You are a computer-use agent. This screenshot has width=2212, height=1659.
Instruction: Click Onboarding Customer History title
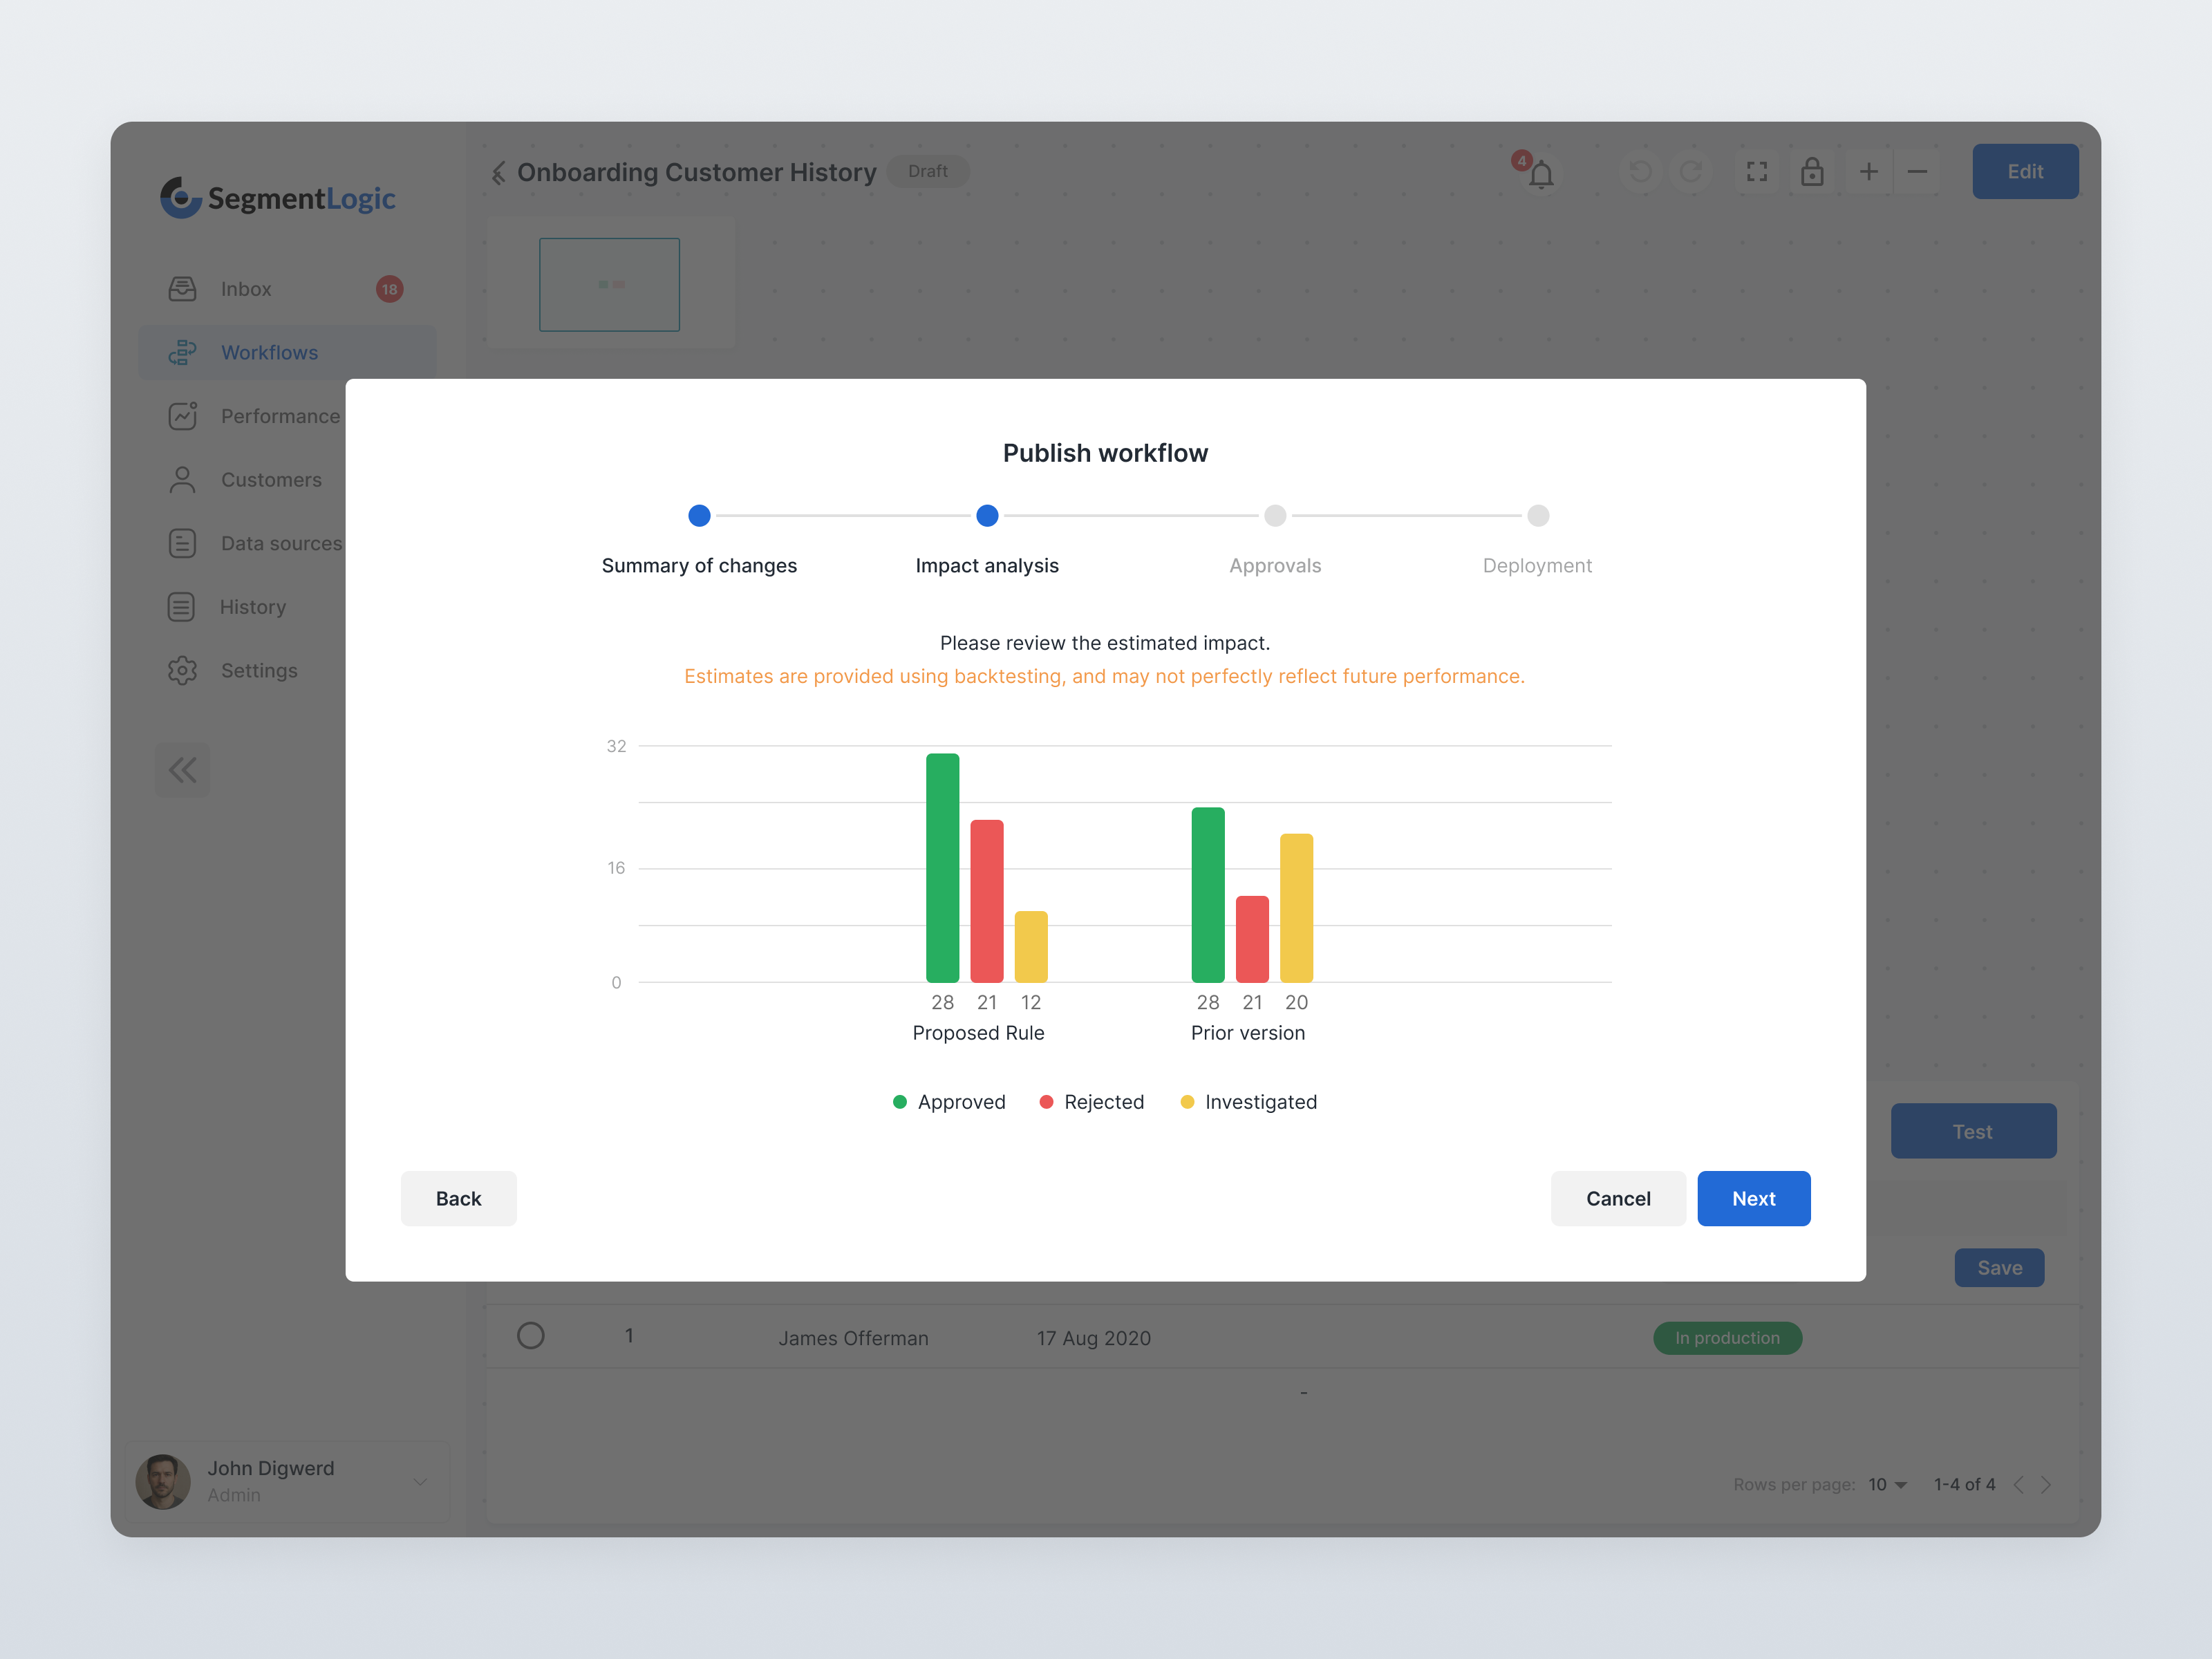697,172
